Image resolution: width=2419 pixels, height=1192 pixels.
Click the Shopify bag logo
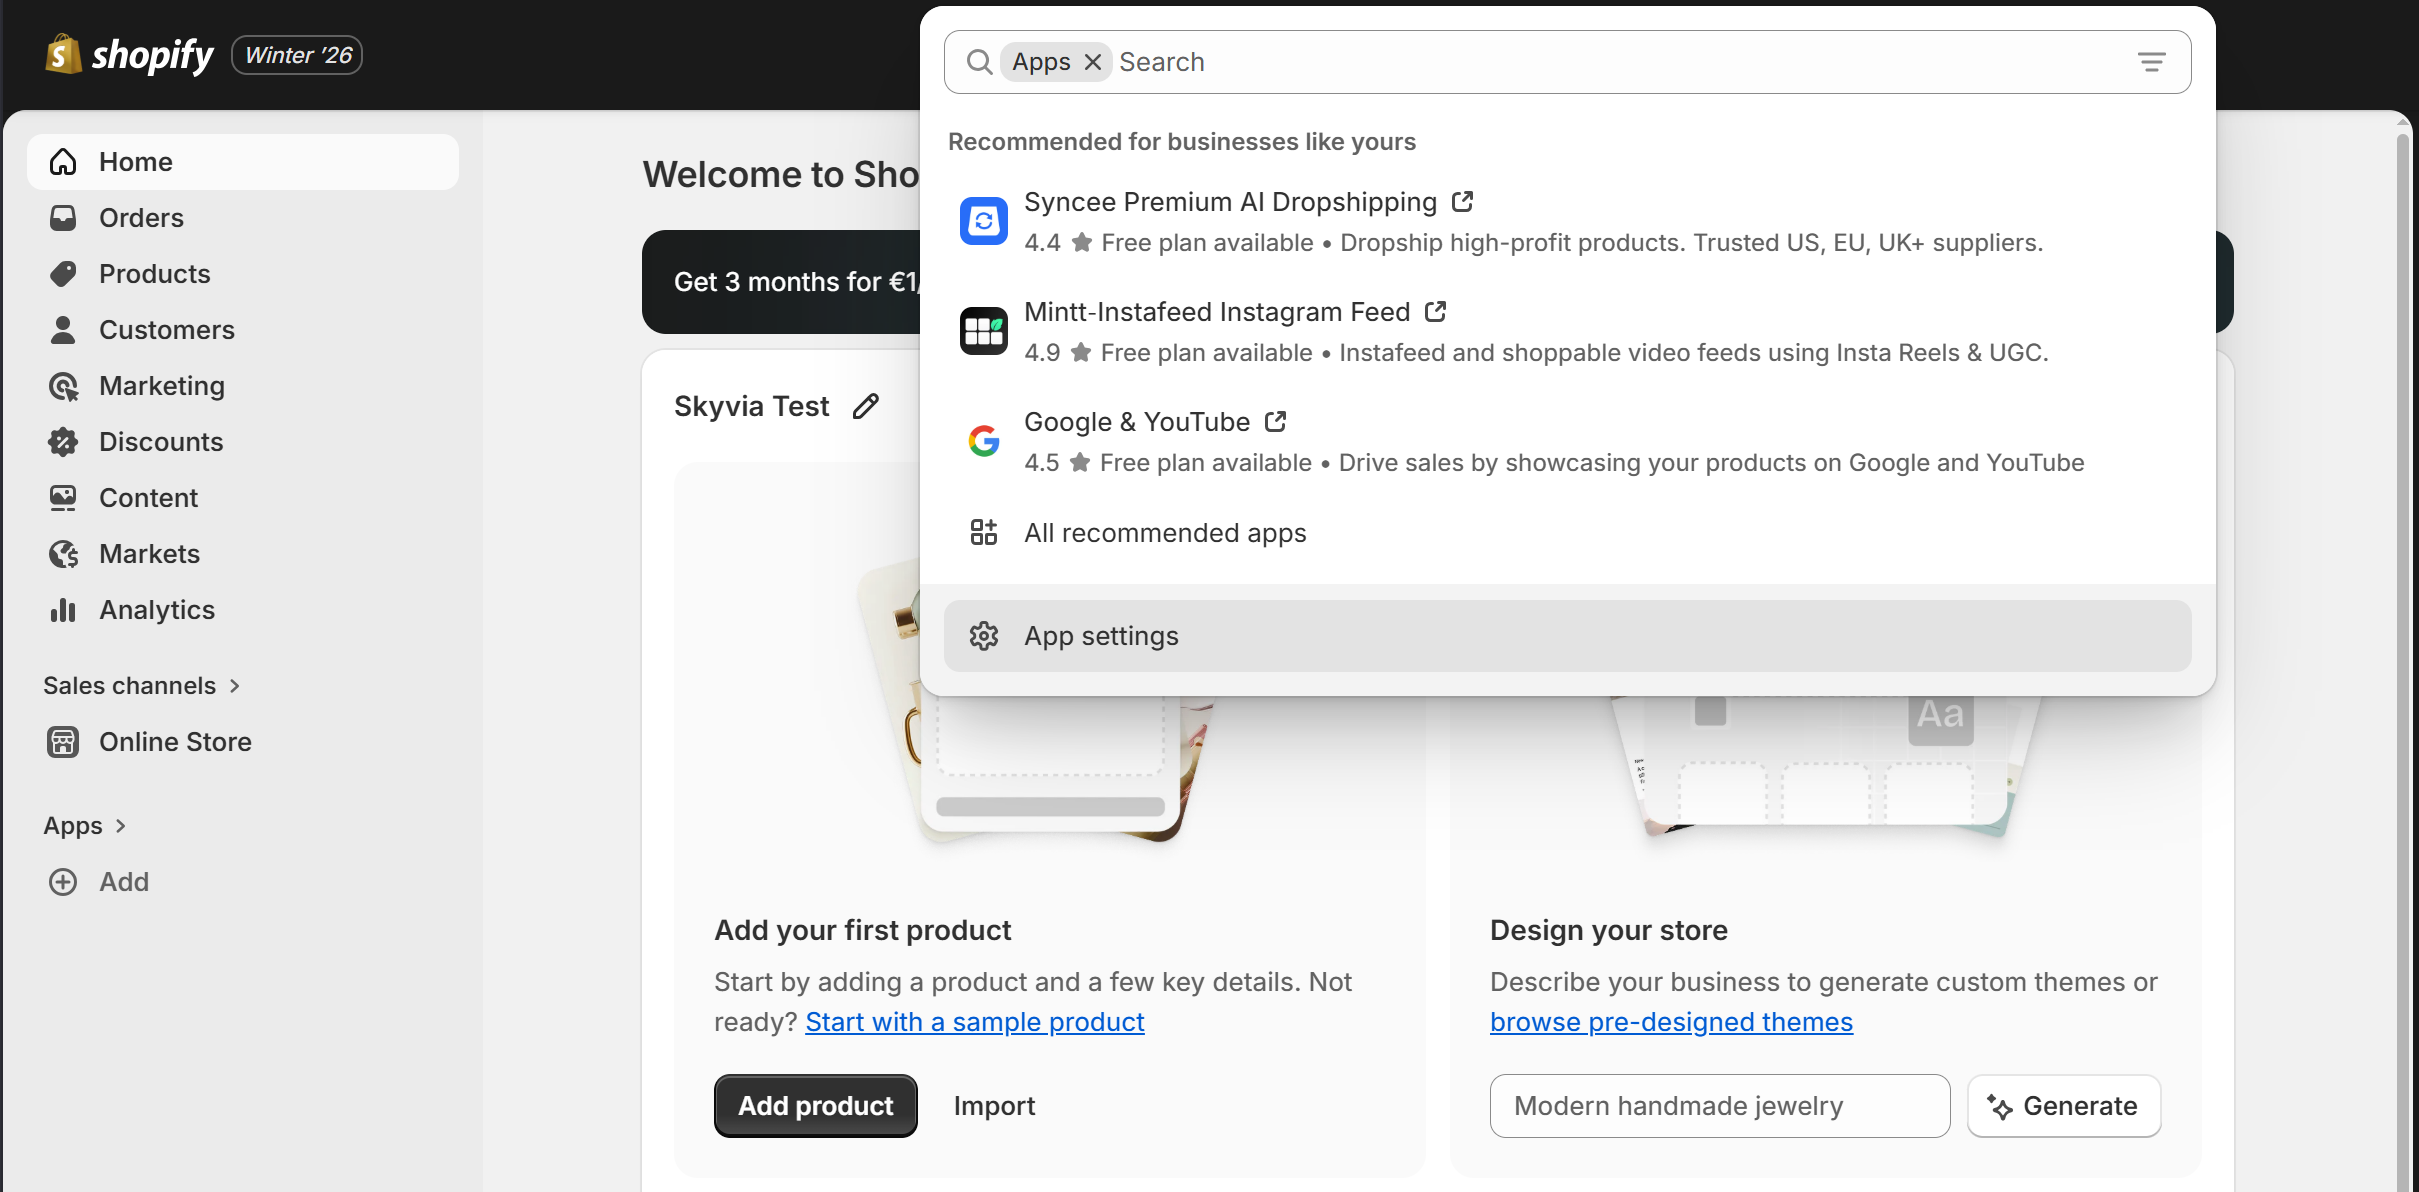tap(62, 54)
